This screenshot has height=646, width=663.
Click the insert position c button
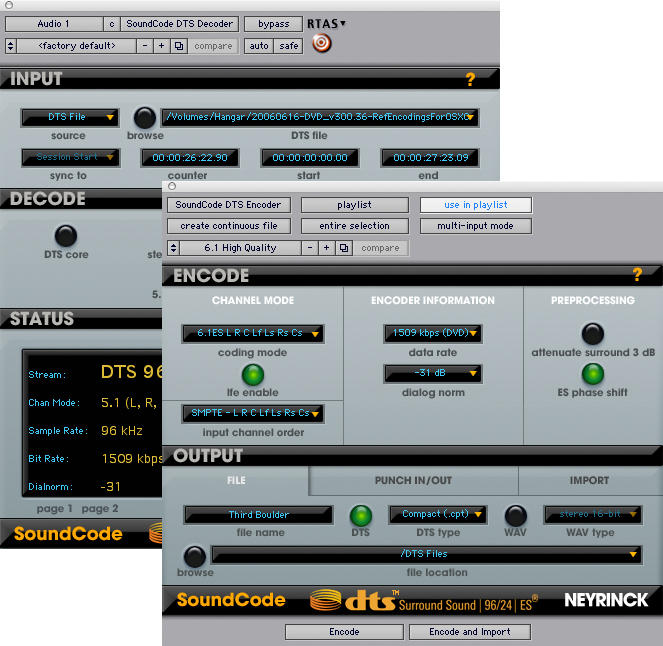(112, 24)
